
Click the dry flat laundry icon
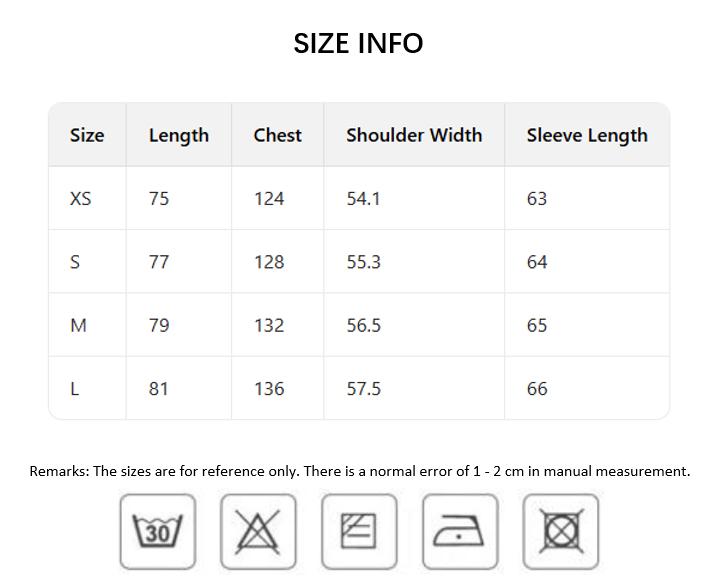pyautogui.click(x=359, y=531)
